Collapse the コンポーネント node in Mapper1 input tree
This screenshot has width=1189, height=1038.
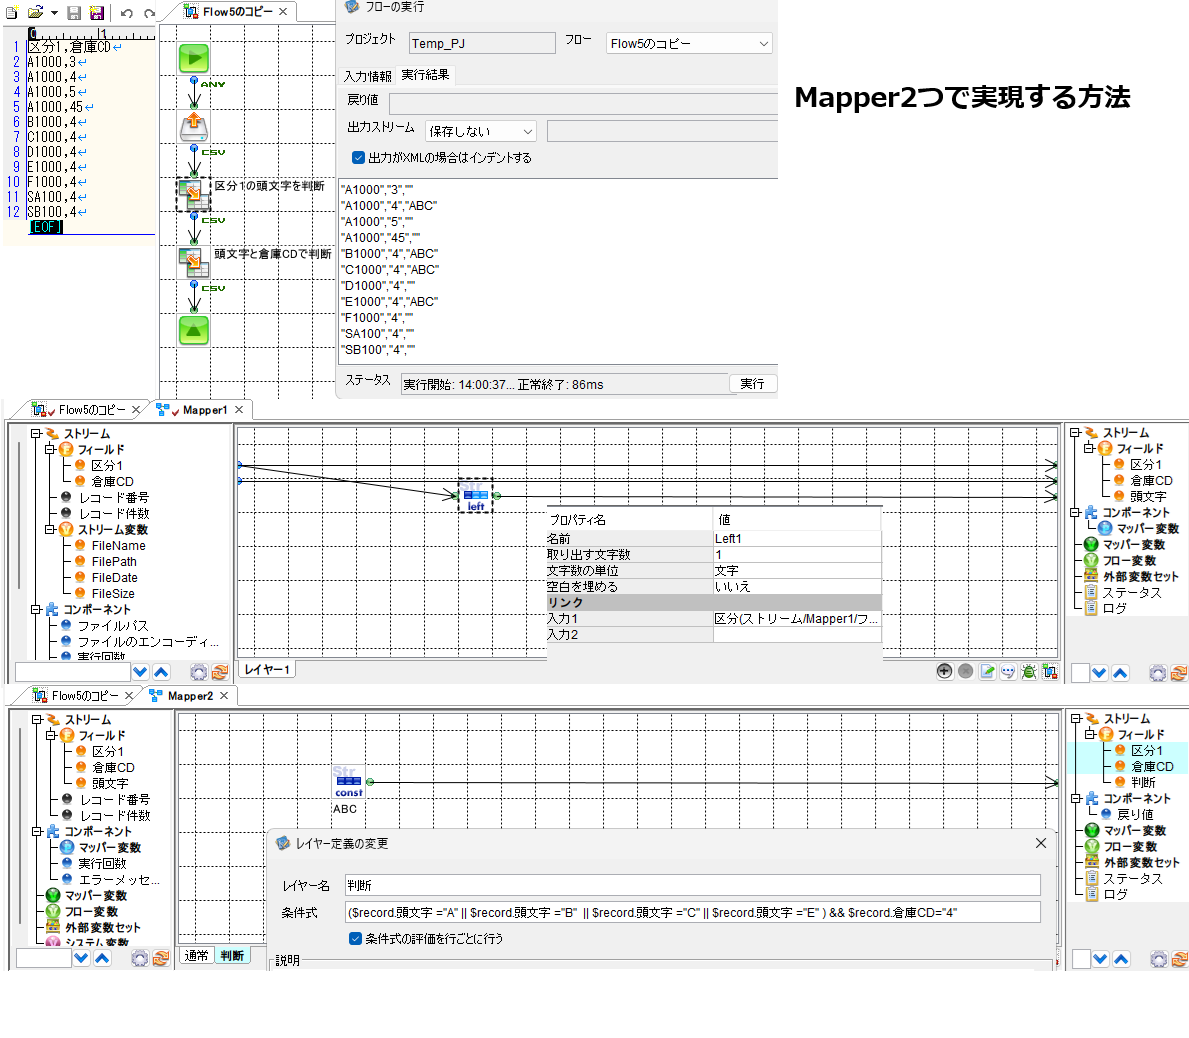(36, 610)
